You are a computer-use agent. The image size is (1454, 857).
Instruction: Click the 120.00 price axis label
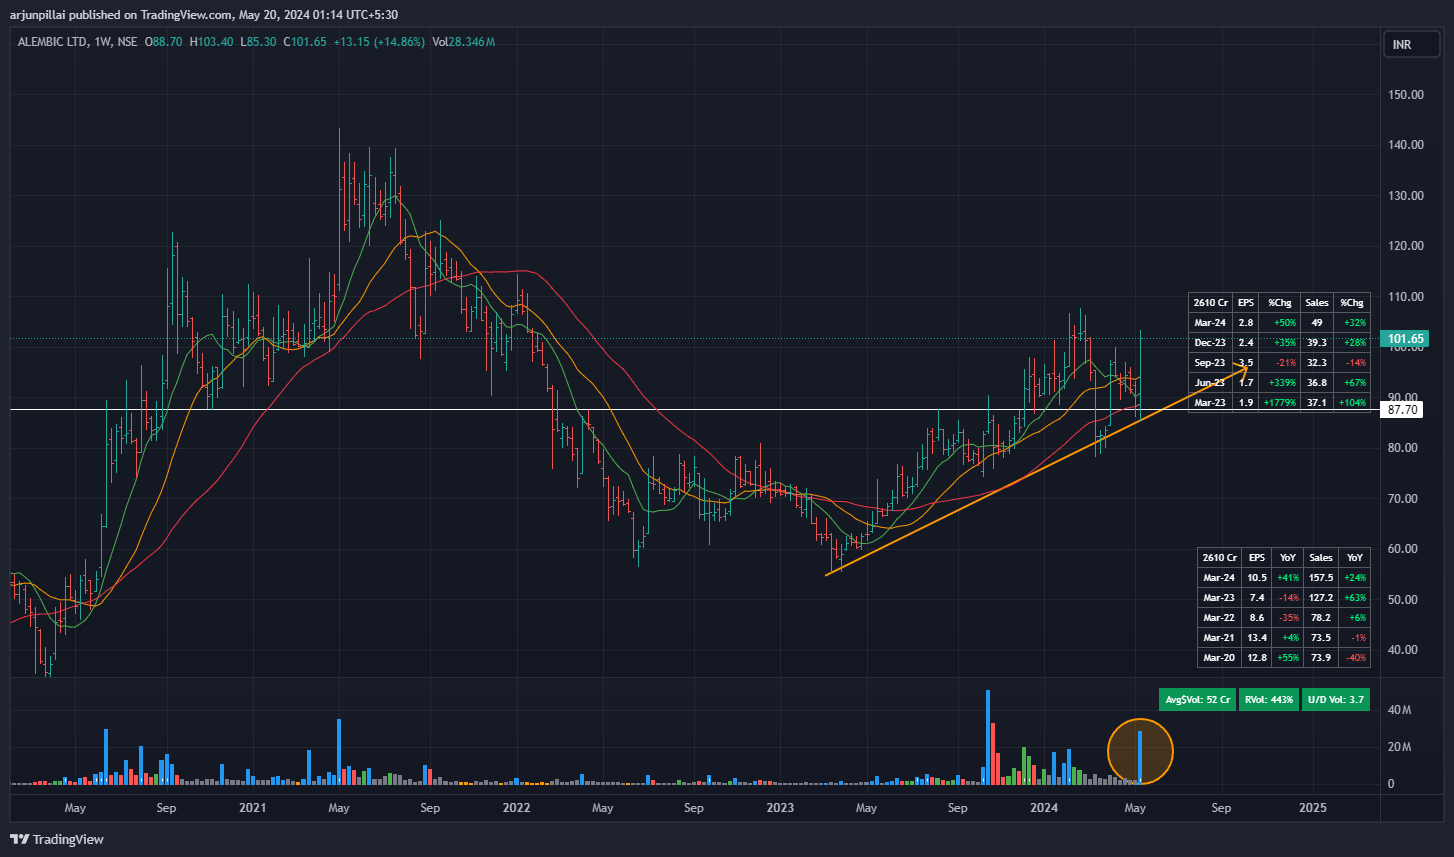[1406, 246]
